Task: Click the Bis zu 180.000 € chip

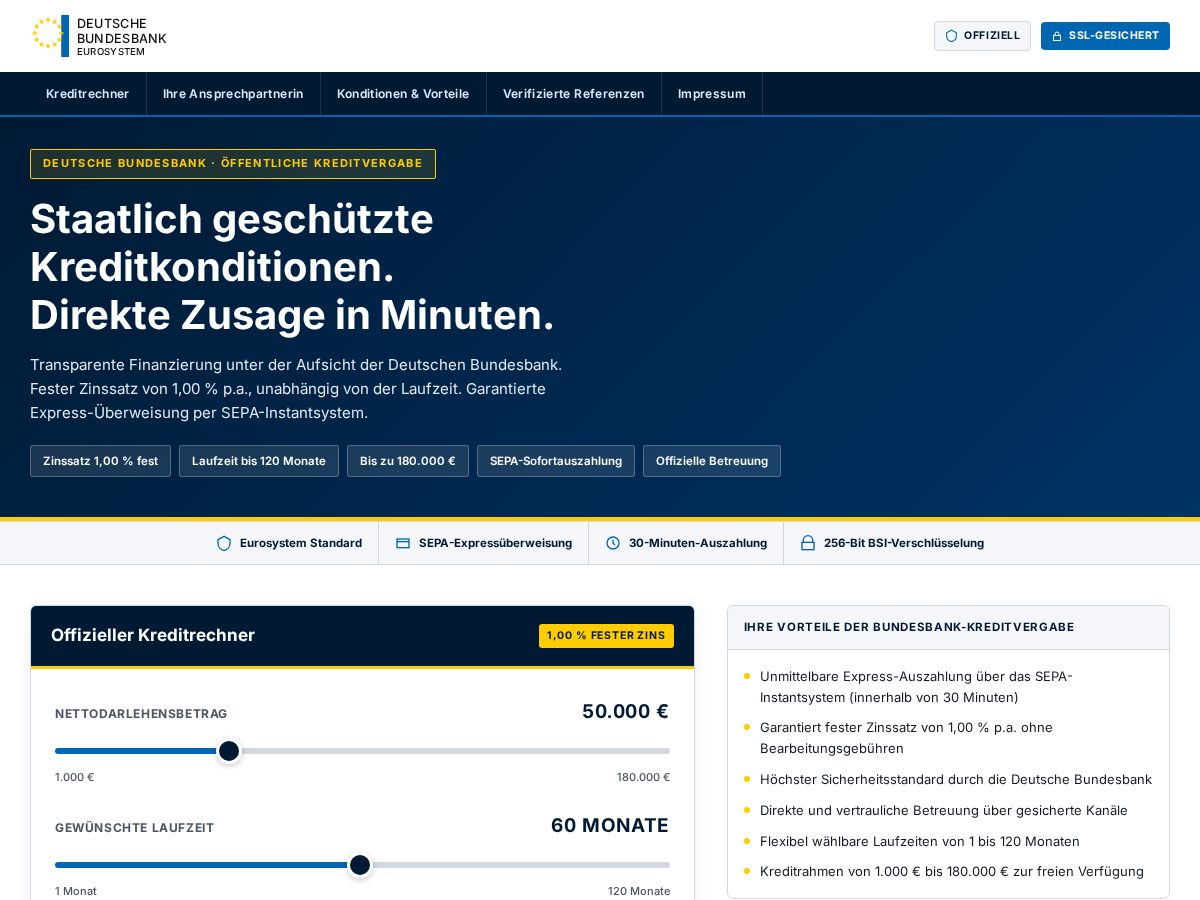Action: (x=408, y=461)
